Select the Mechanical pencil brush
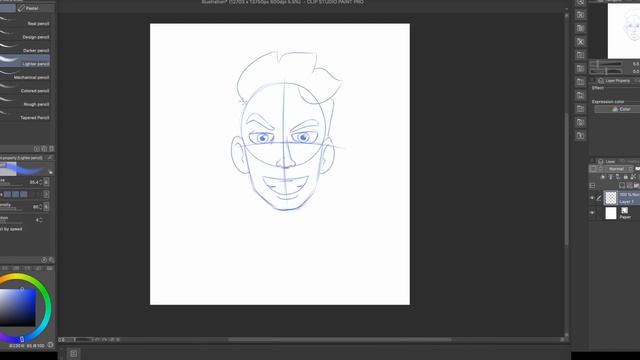The height and width of the screenshot is (360, 640). 25,77
